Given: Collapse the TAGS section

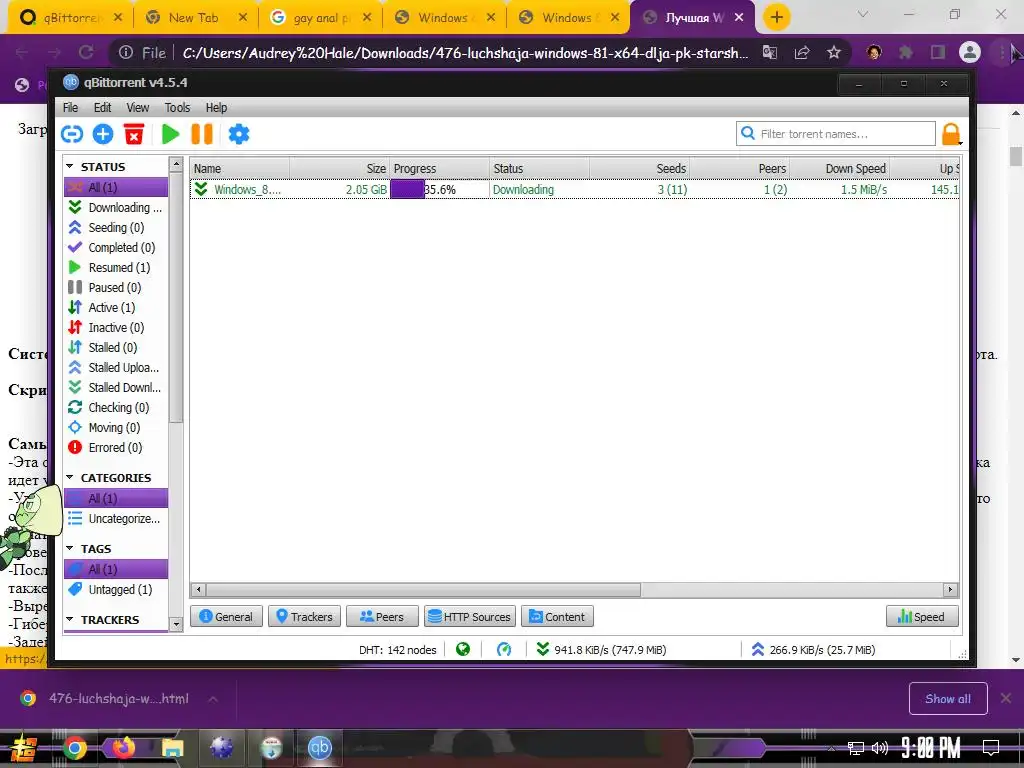Looking at the screenshot, I should [70, 549].
